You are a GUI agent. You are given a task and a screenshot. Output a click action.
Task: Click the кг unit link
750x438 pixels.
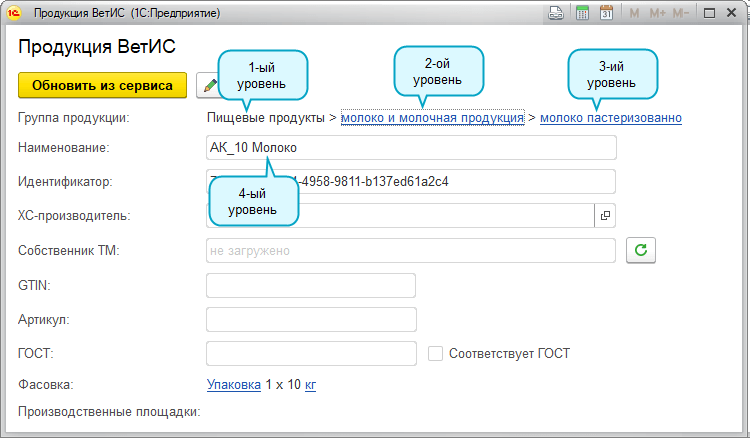[x=310, y=384]
